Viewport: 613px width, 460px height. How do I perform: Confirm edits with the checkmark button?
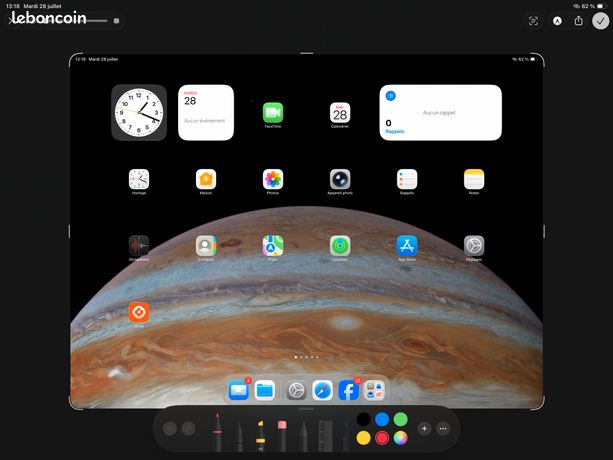tap(600, 21)
